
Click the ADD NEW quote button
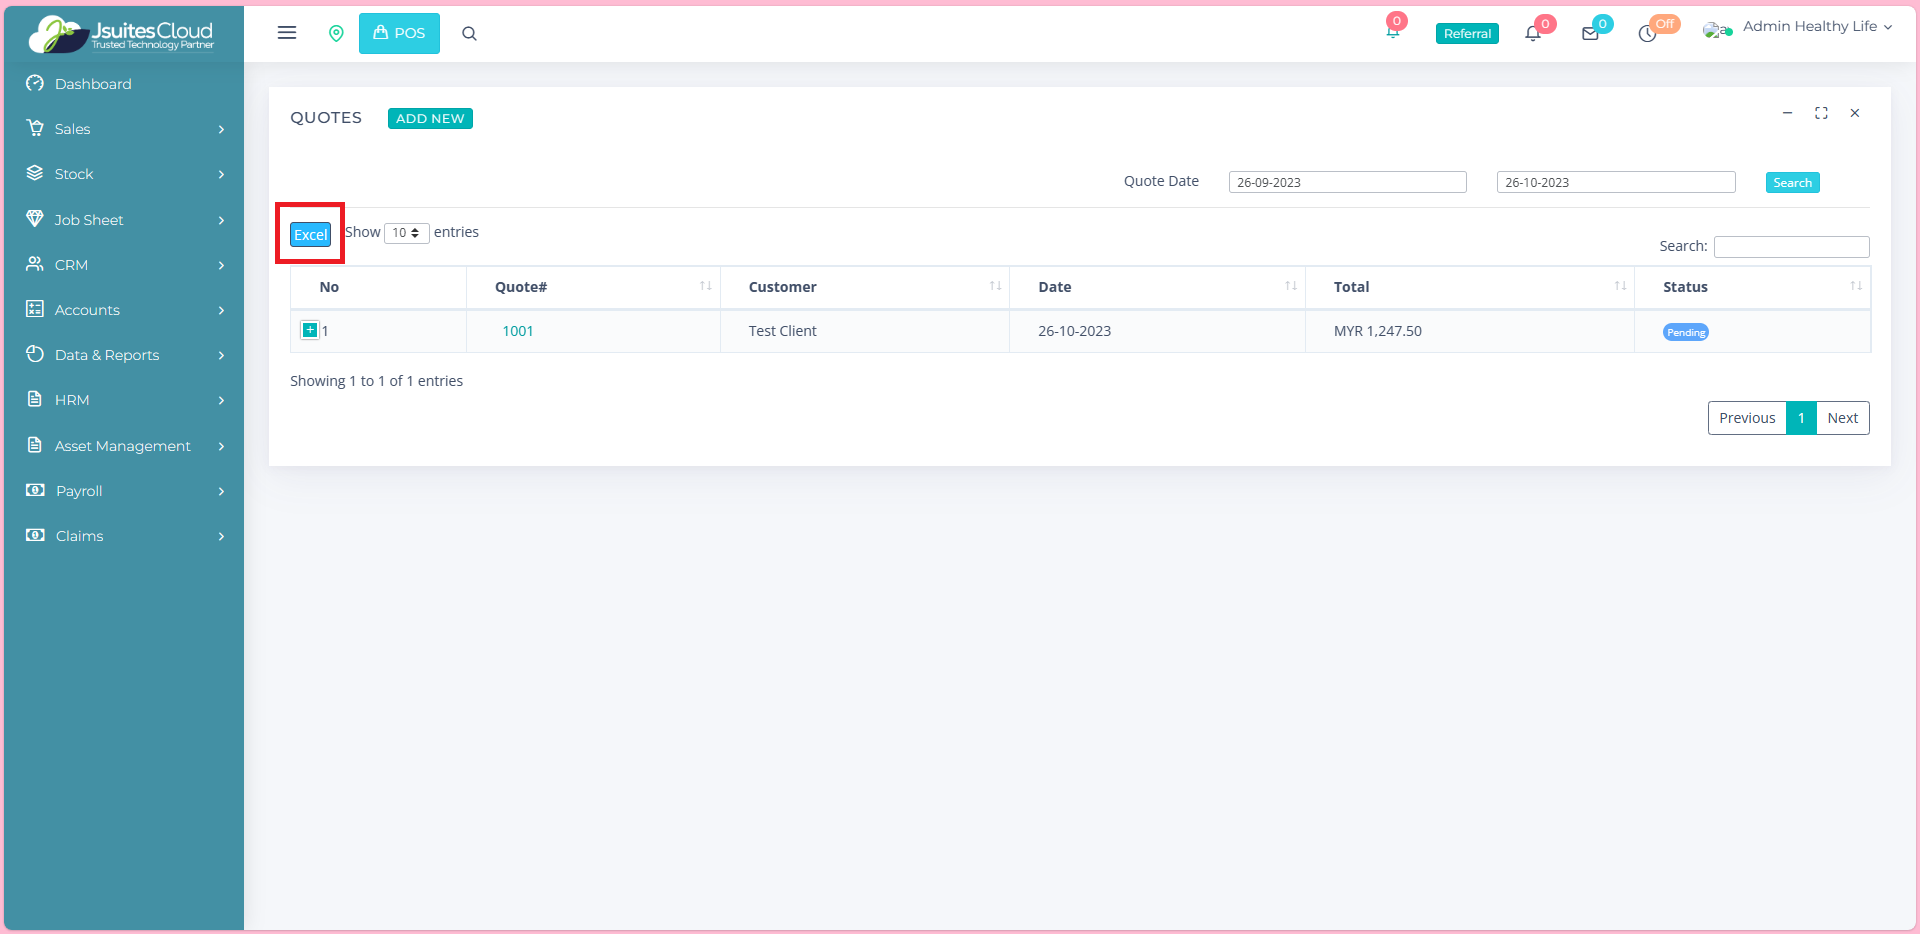click(430, 119)
